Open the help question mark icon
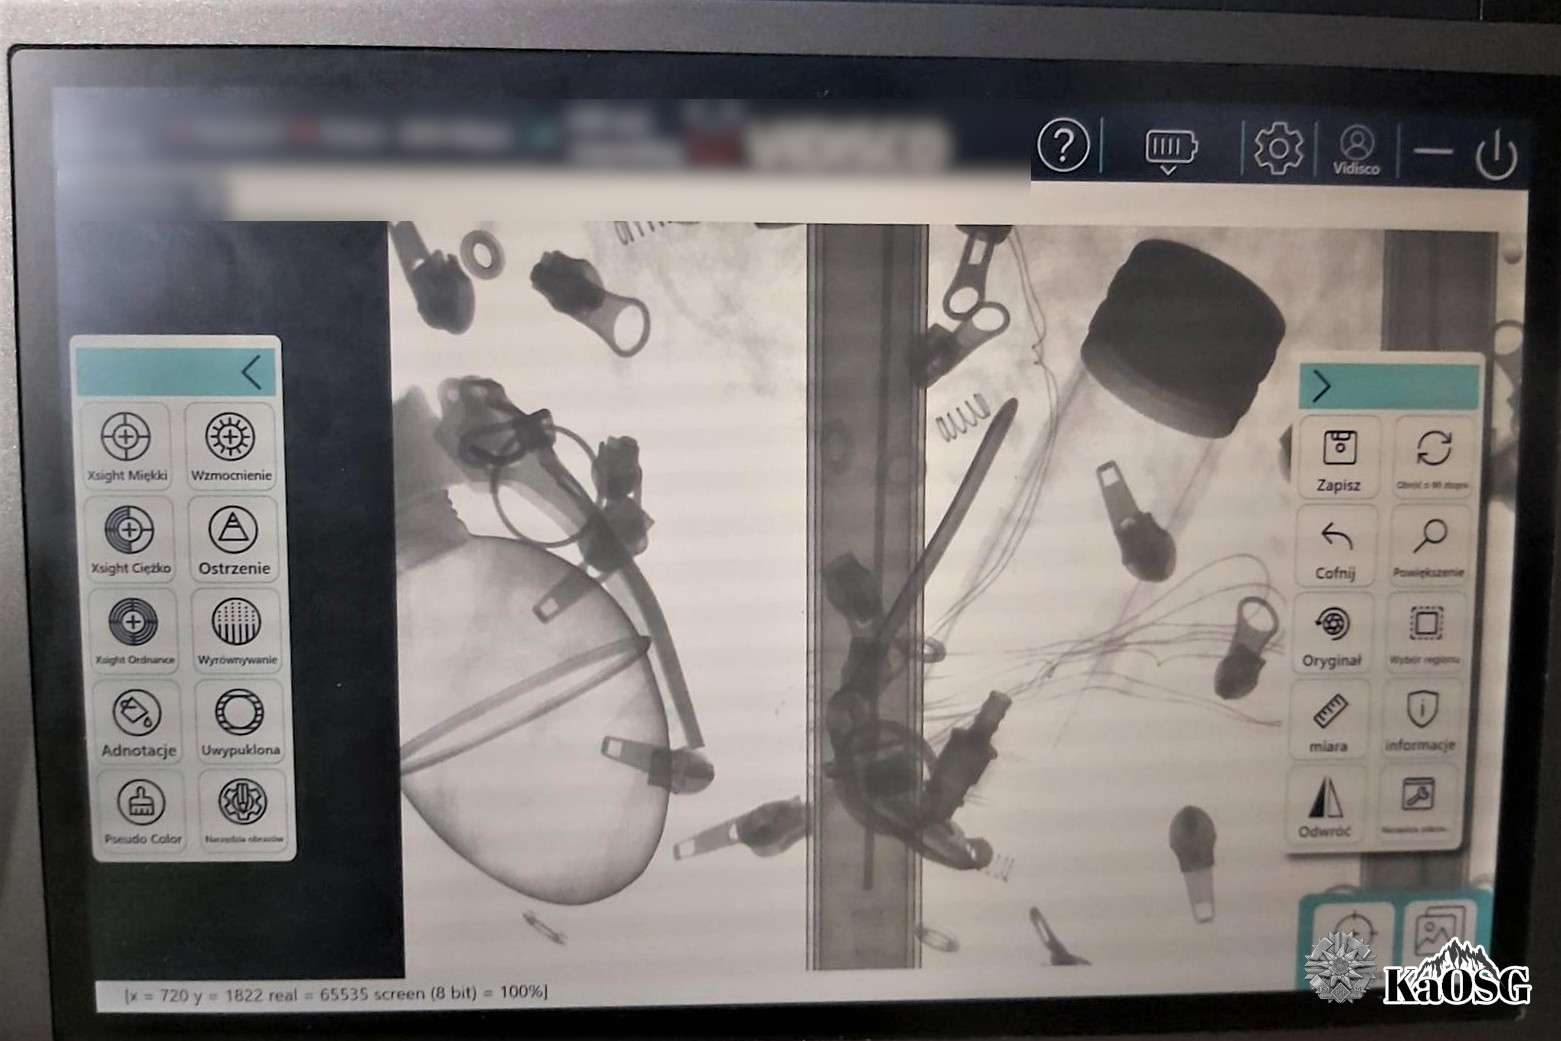This screenshot has height=1041, width=1561. pos(1063,147)
